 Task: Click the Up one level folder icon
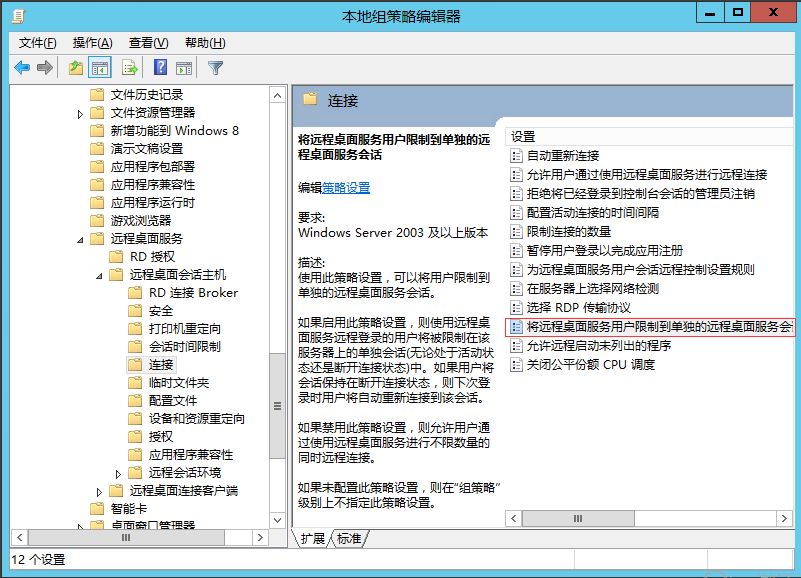coord(76,67)
